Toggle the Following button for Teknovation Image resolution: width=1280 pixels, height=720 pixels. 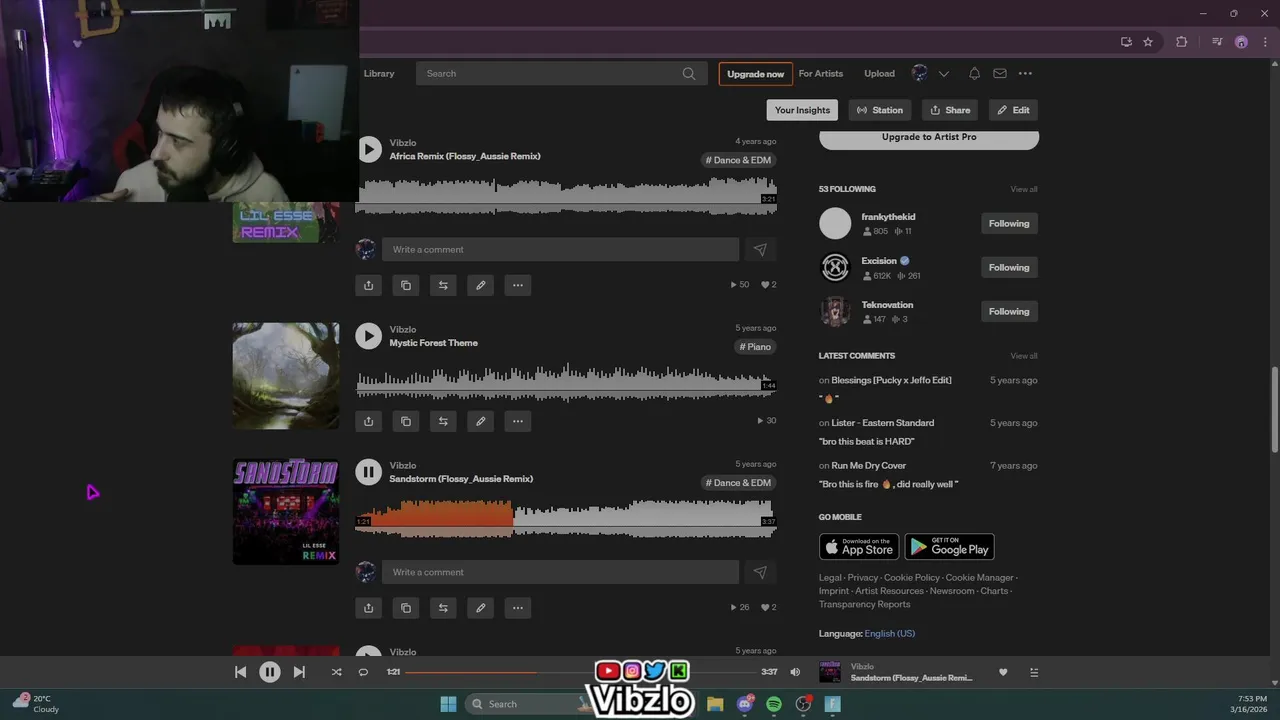click(1009, 312)
